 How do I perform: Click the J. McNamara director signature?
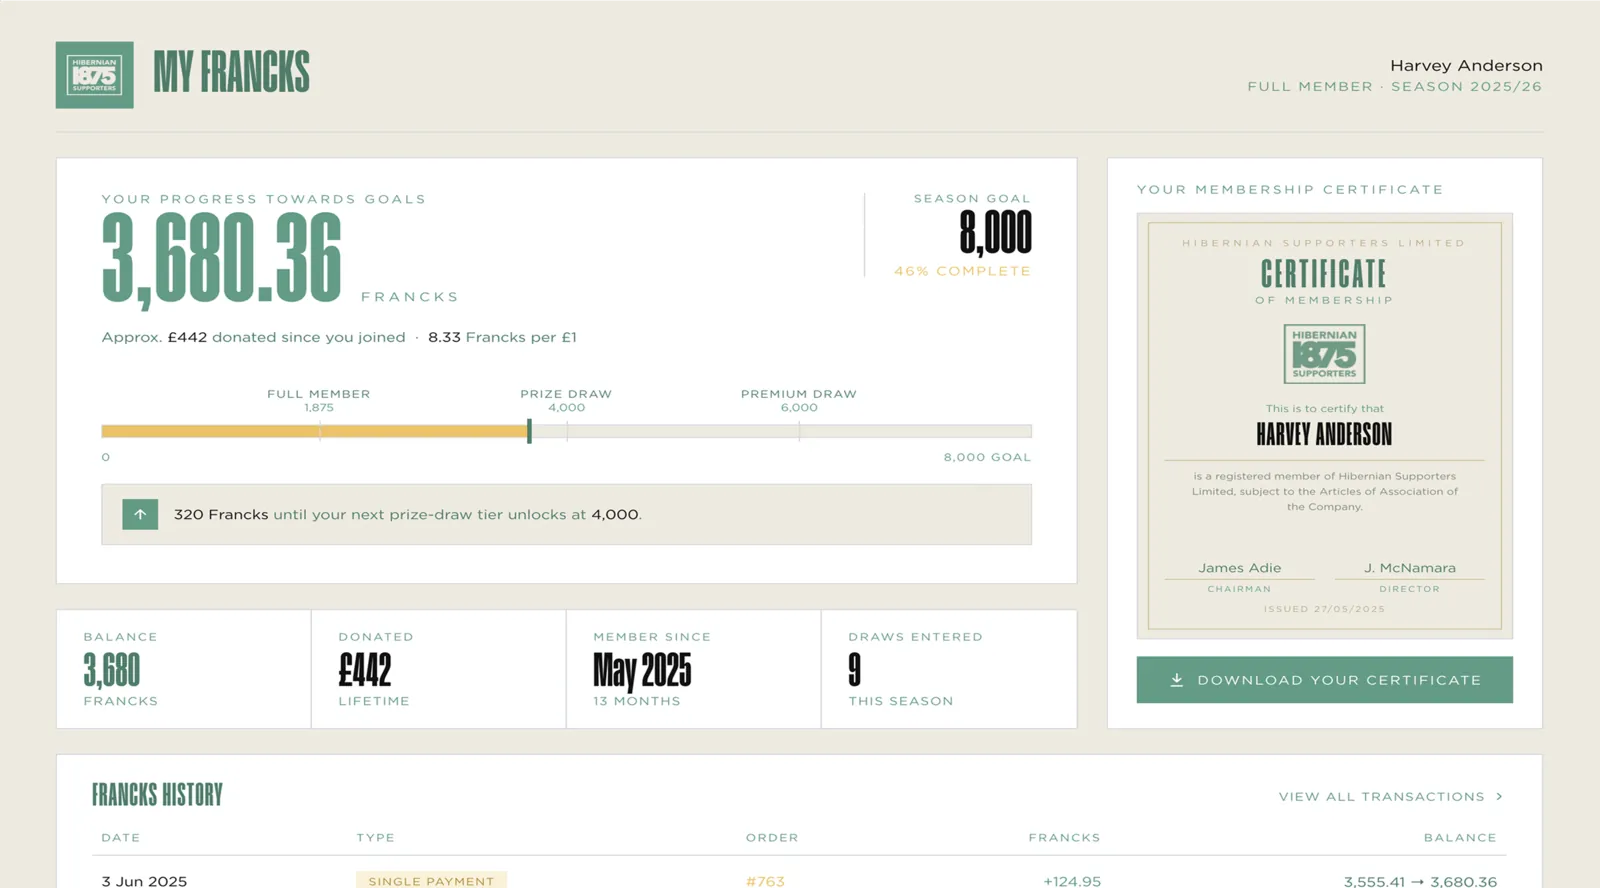coord(1410,567)
